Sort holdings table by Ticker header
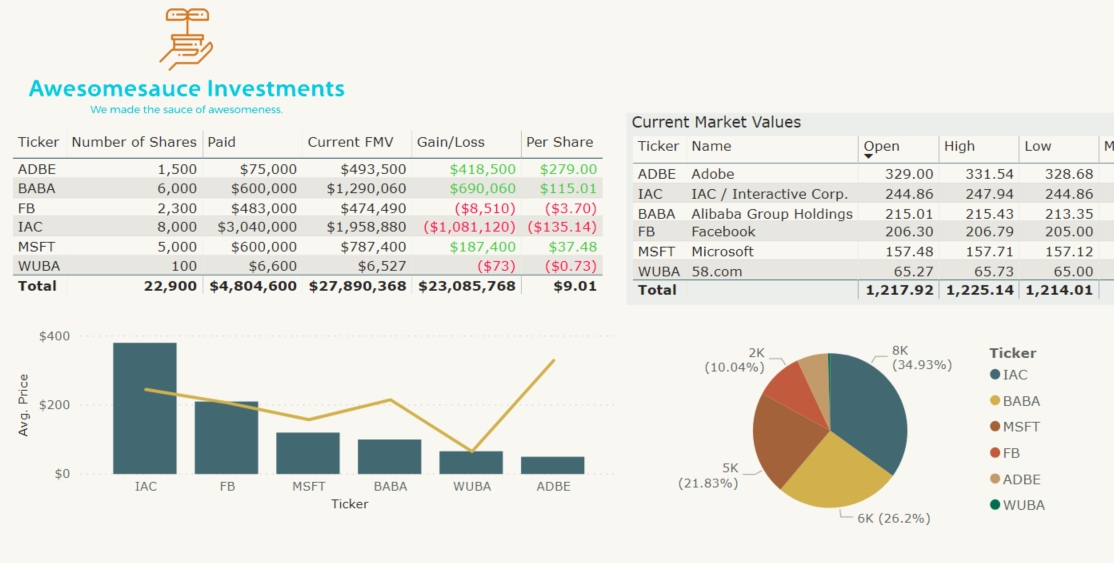This screenshot has width=1114, height=563. 38,142
